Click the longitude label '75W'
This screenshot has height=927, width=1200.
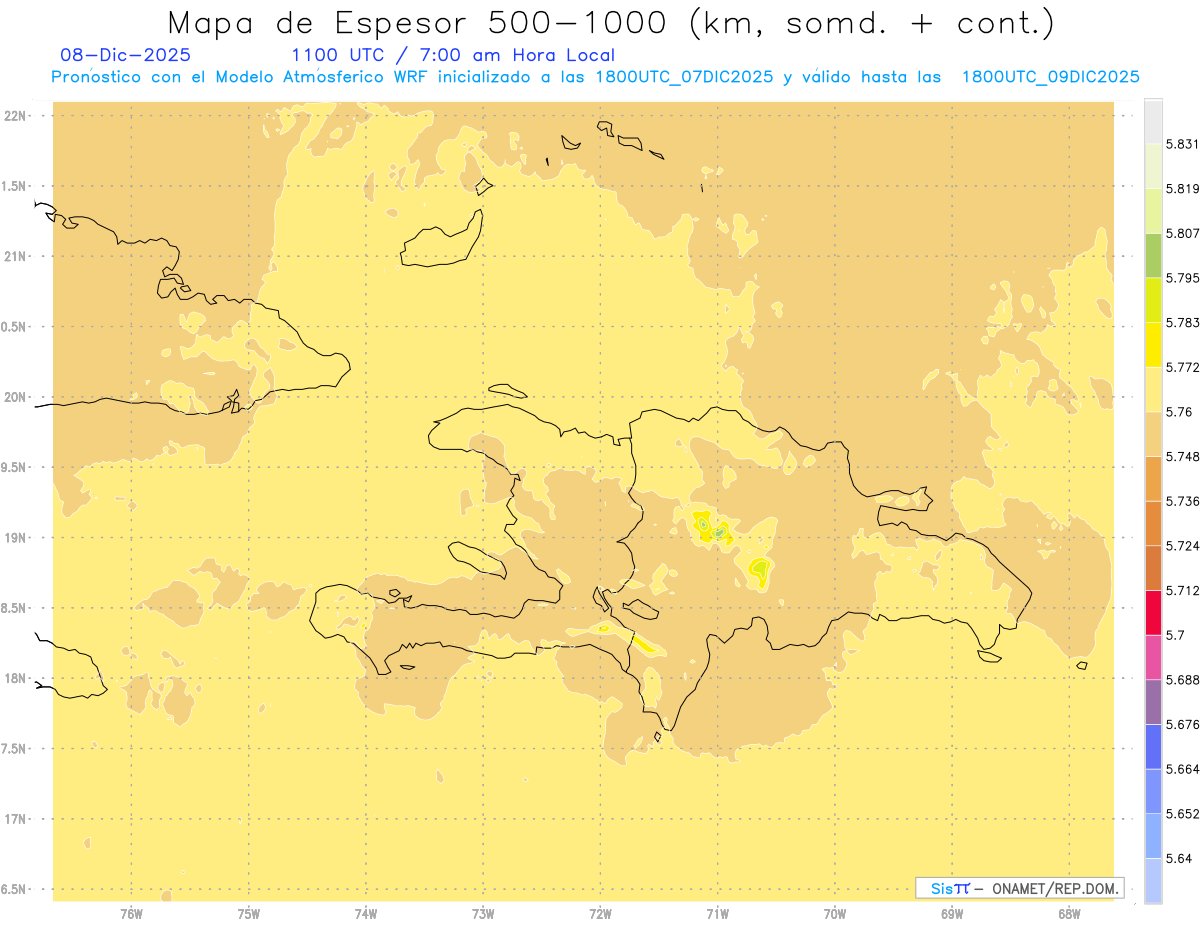(249, 914)
